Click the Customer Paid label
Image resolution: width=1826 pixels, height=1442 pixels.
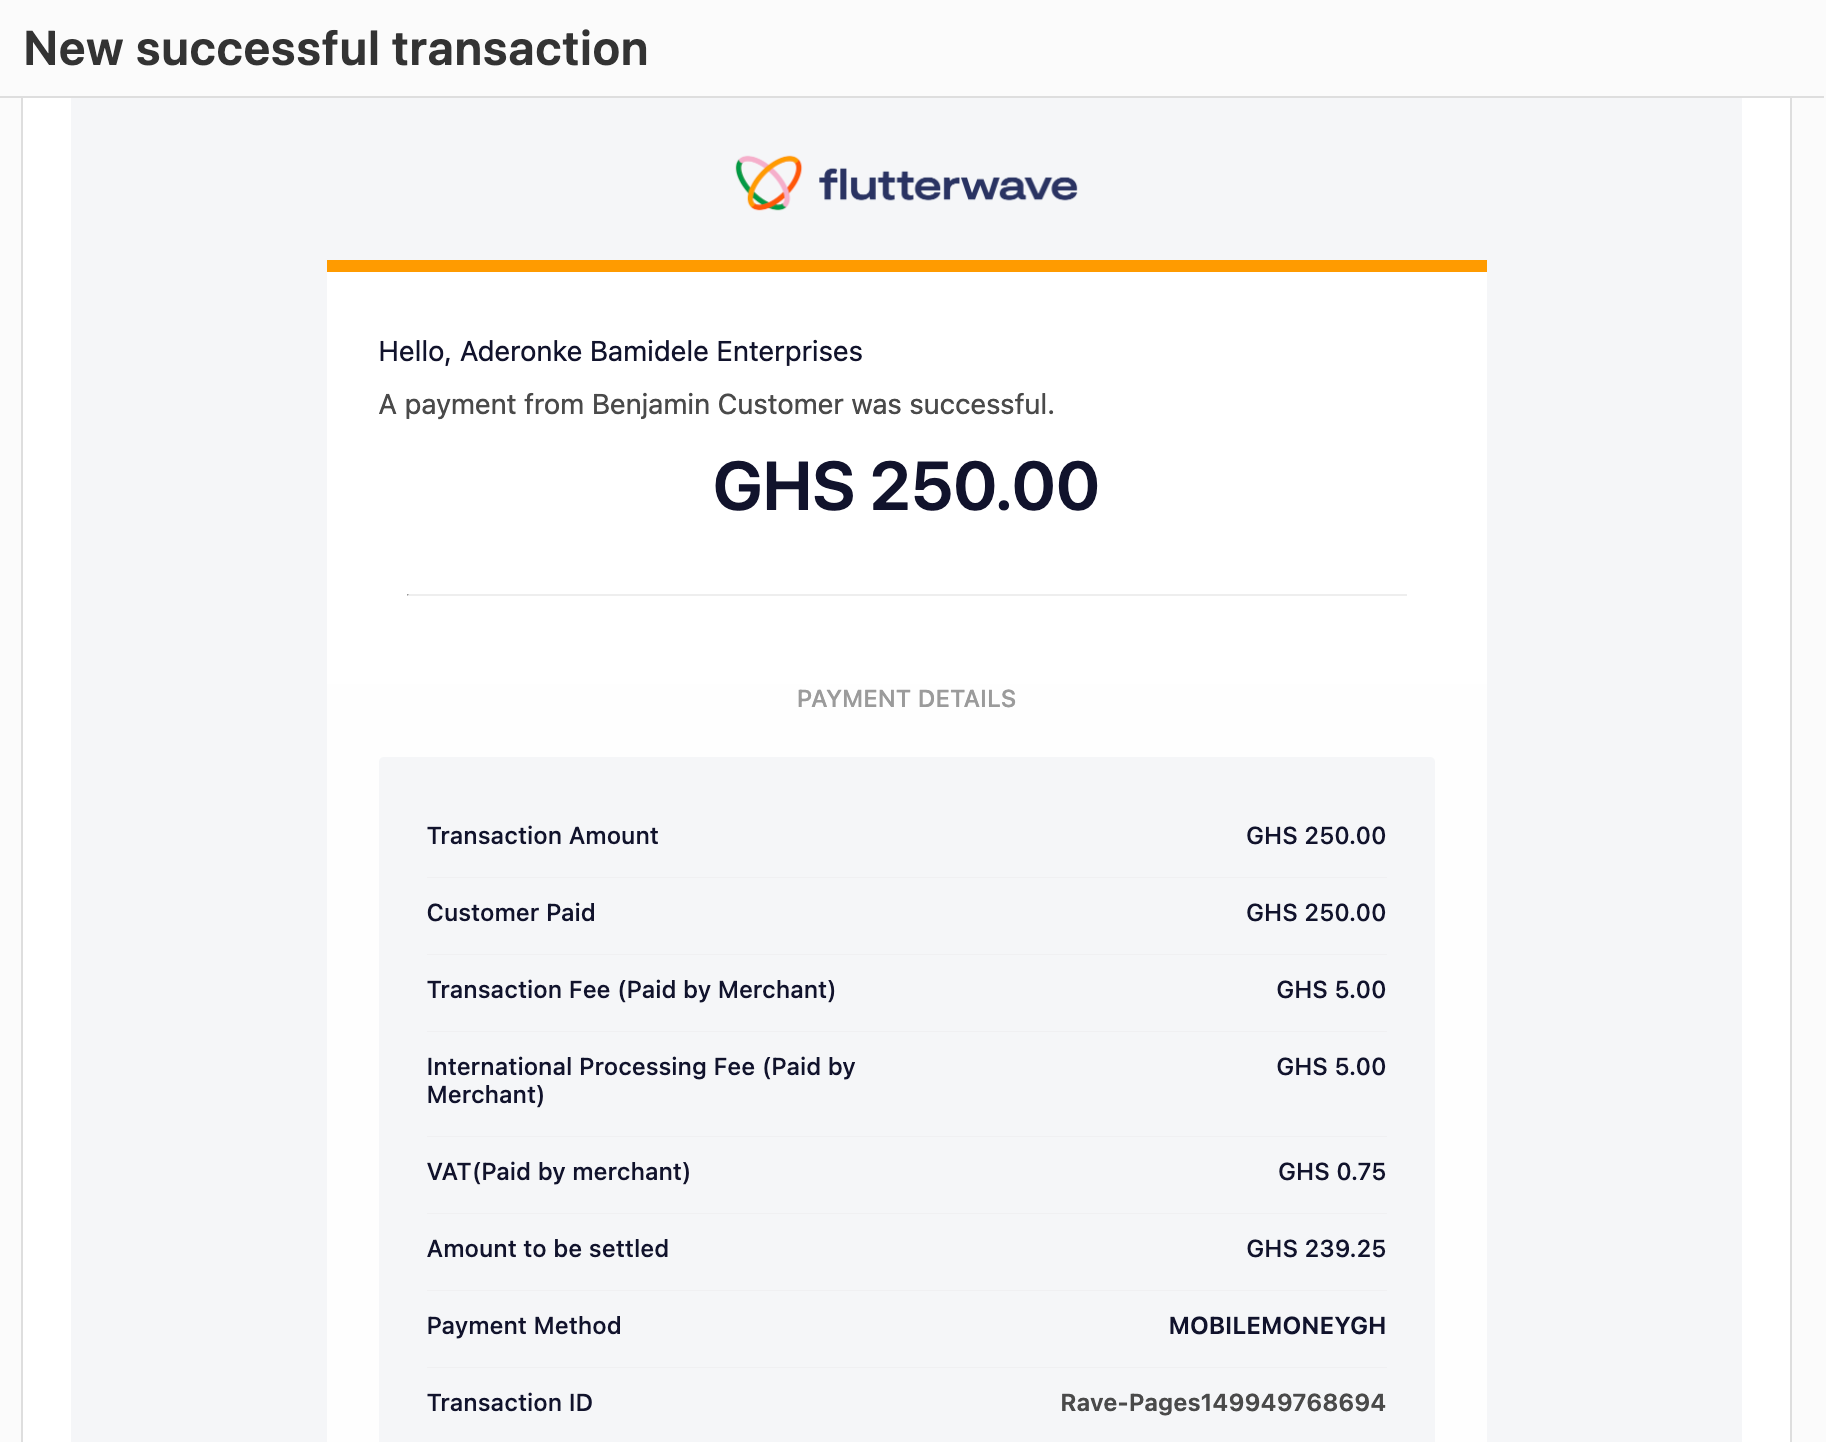[x=511, y=913]
